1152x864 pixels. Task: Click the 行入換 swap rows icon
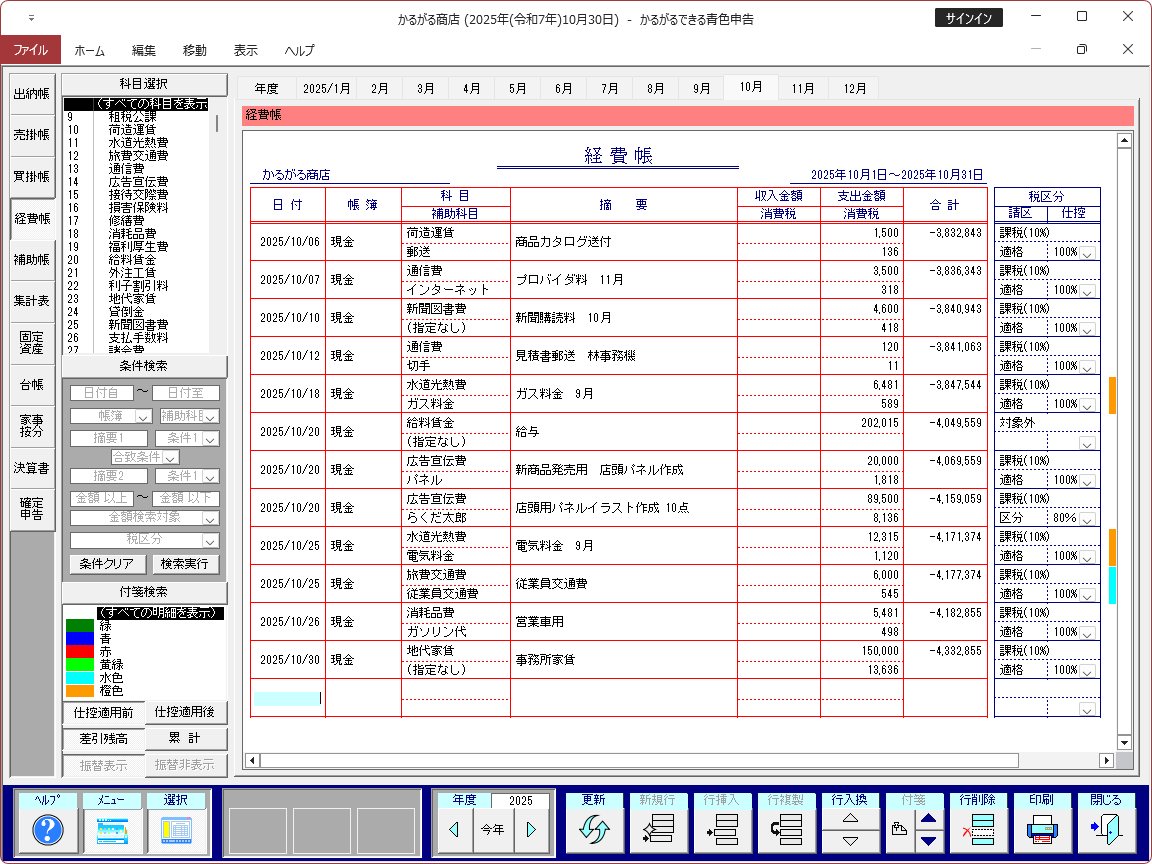click(x=849, y=829)
